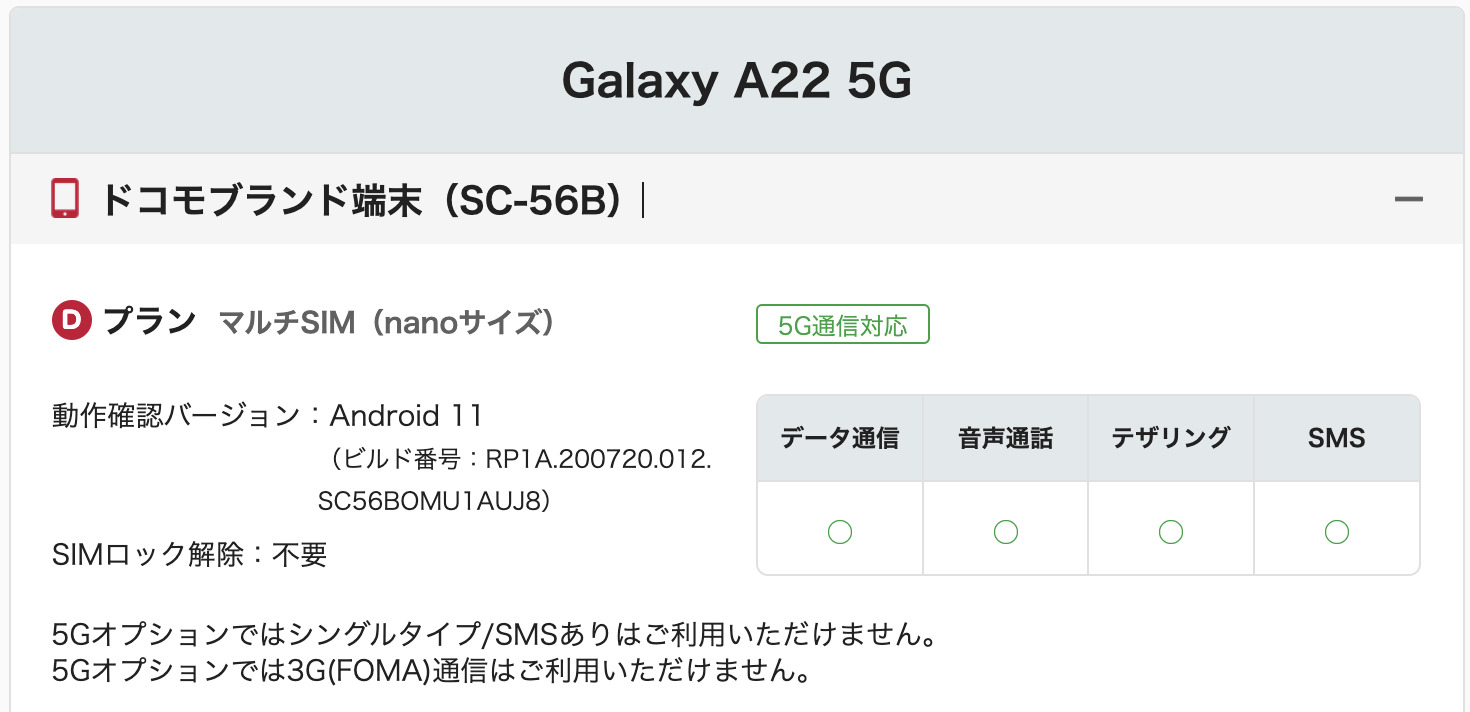Screen dimensions: 1470x712
Task: Select the 音声通話 column header
Action: [1005, 438]
